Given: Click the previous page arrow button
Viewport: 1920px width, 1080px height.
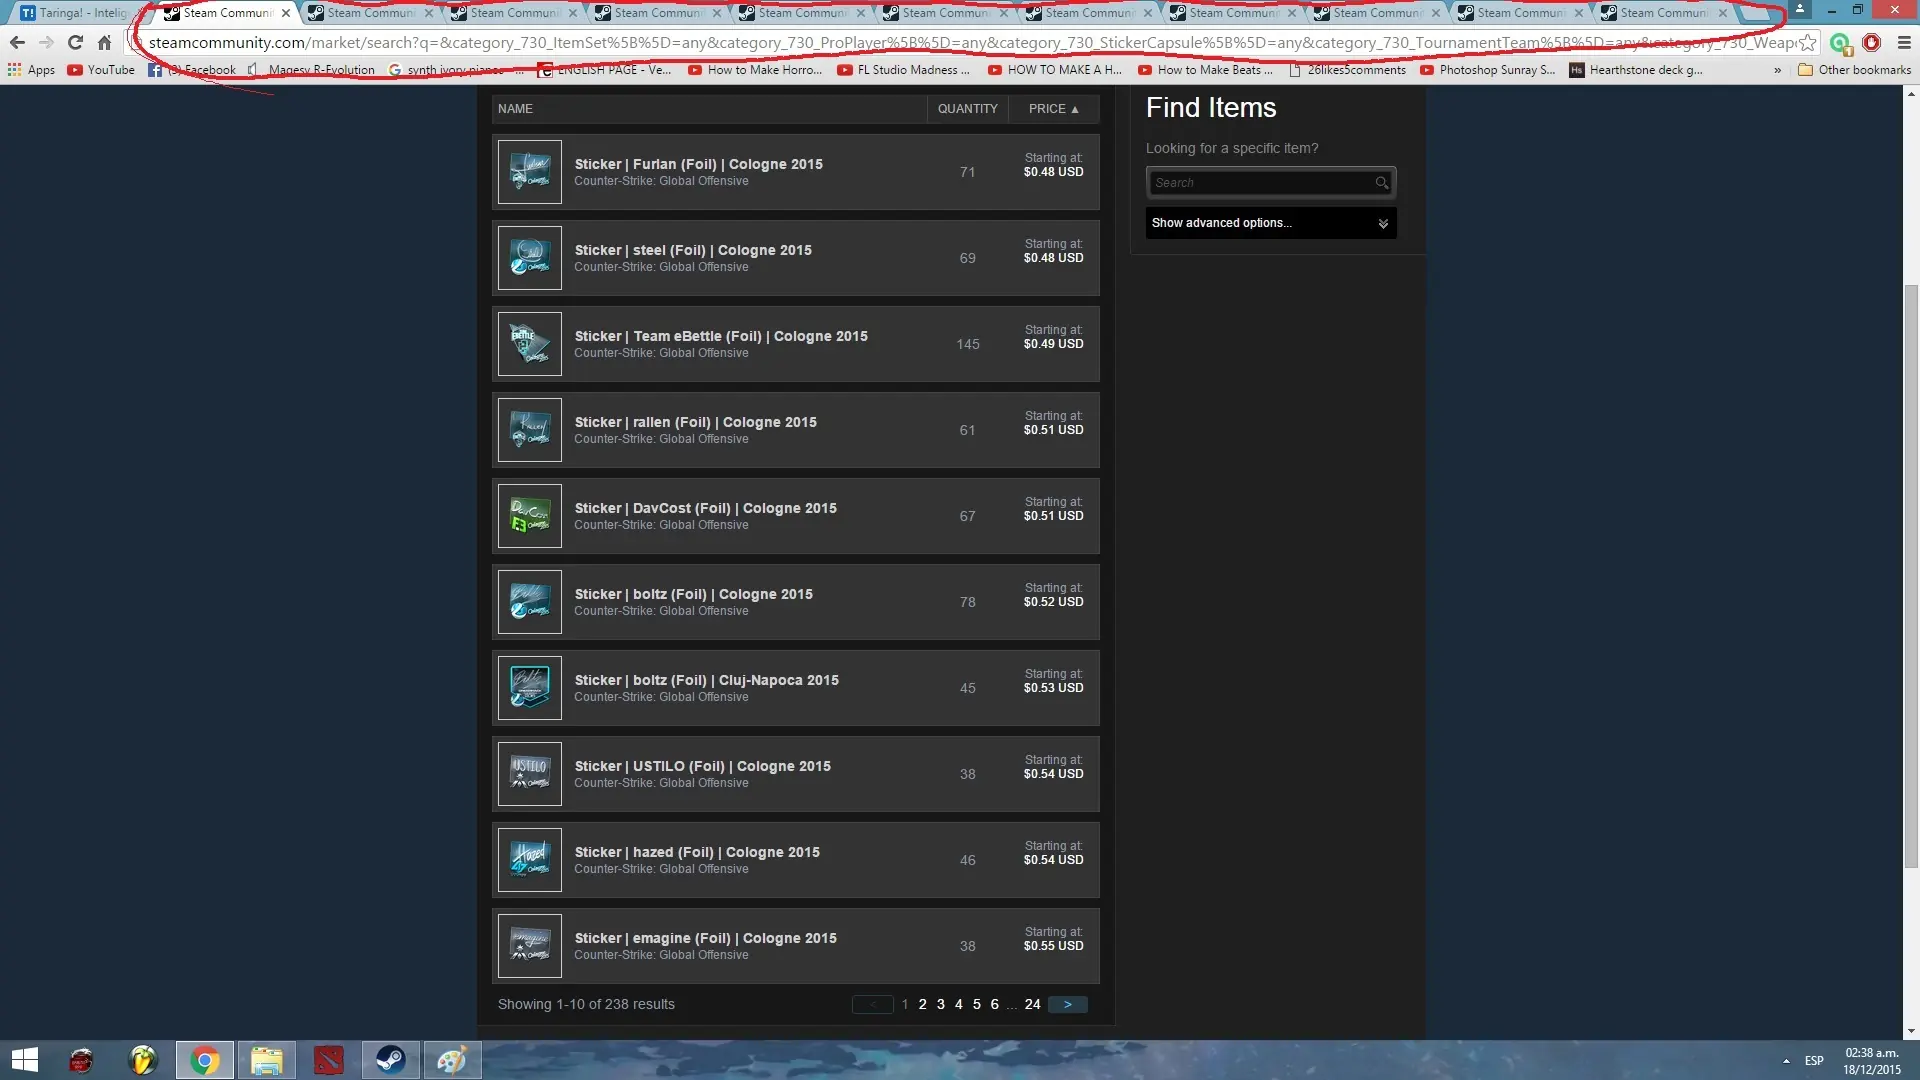Looking at the screenshot, I should pyautogui.click(x=872, y=1005).
